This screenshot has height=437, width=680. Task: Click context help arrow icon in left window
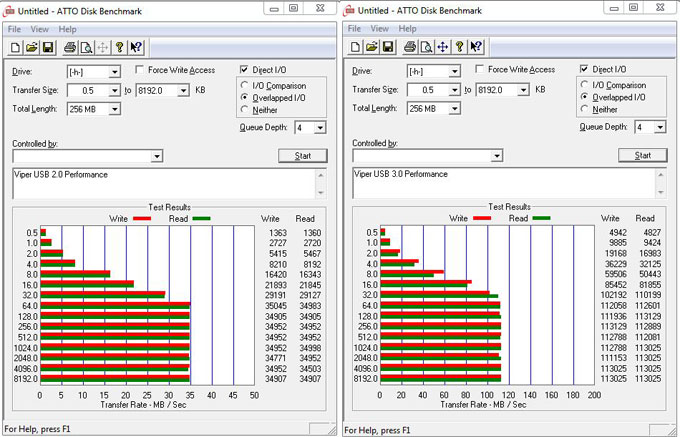click(136, 47)
